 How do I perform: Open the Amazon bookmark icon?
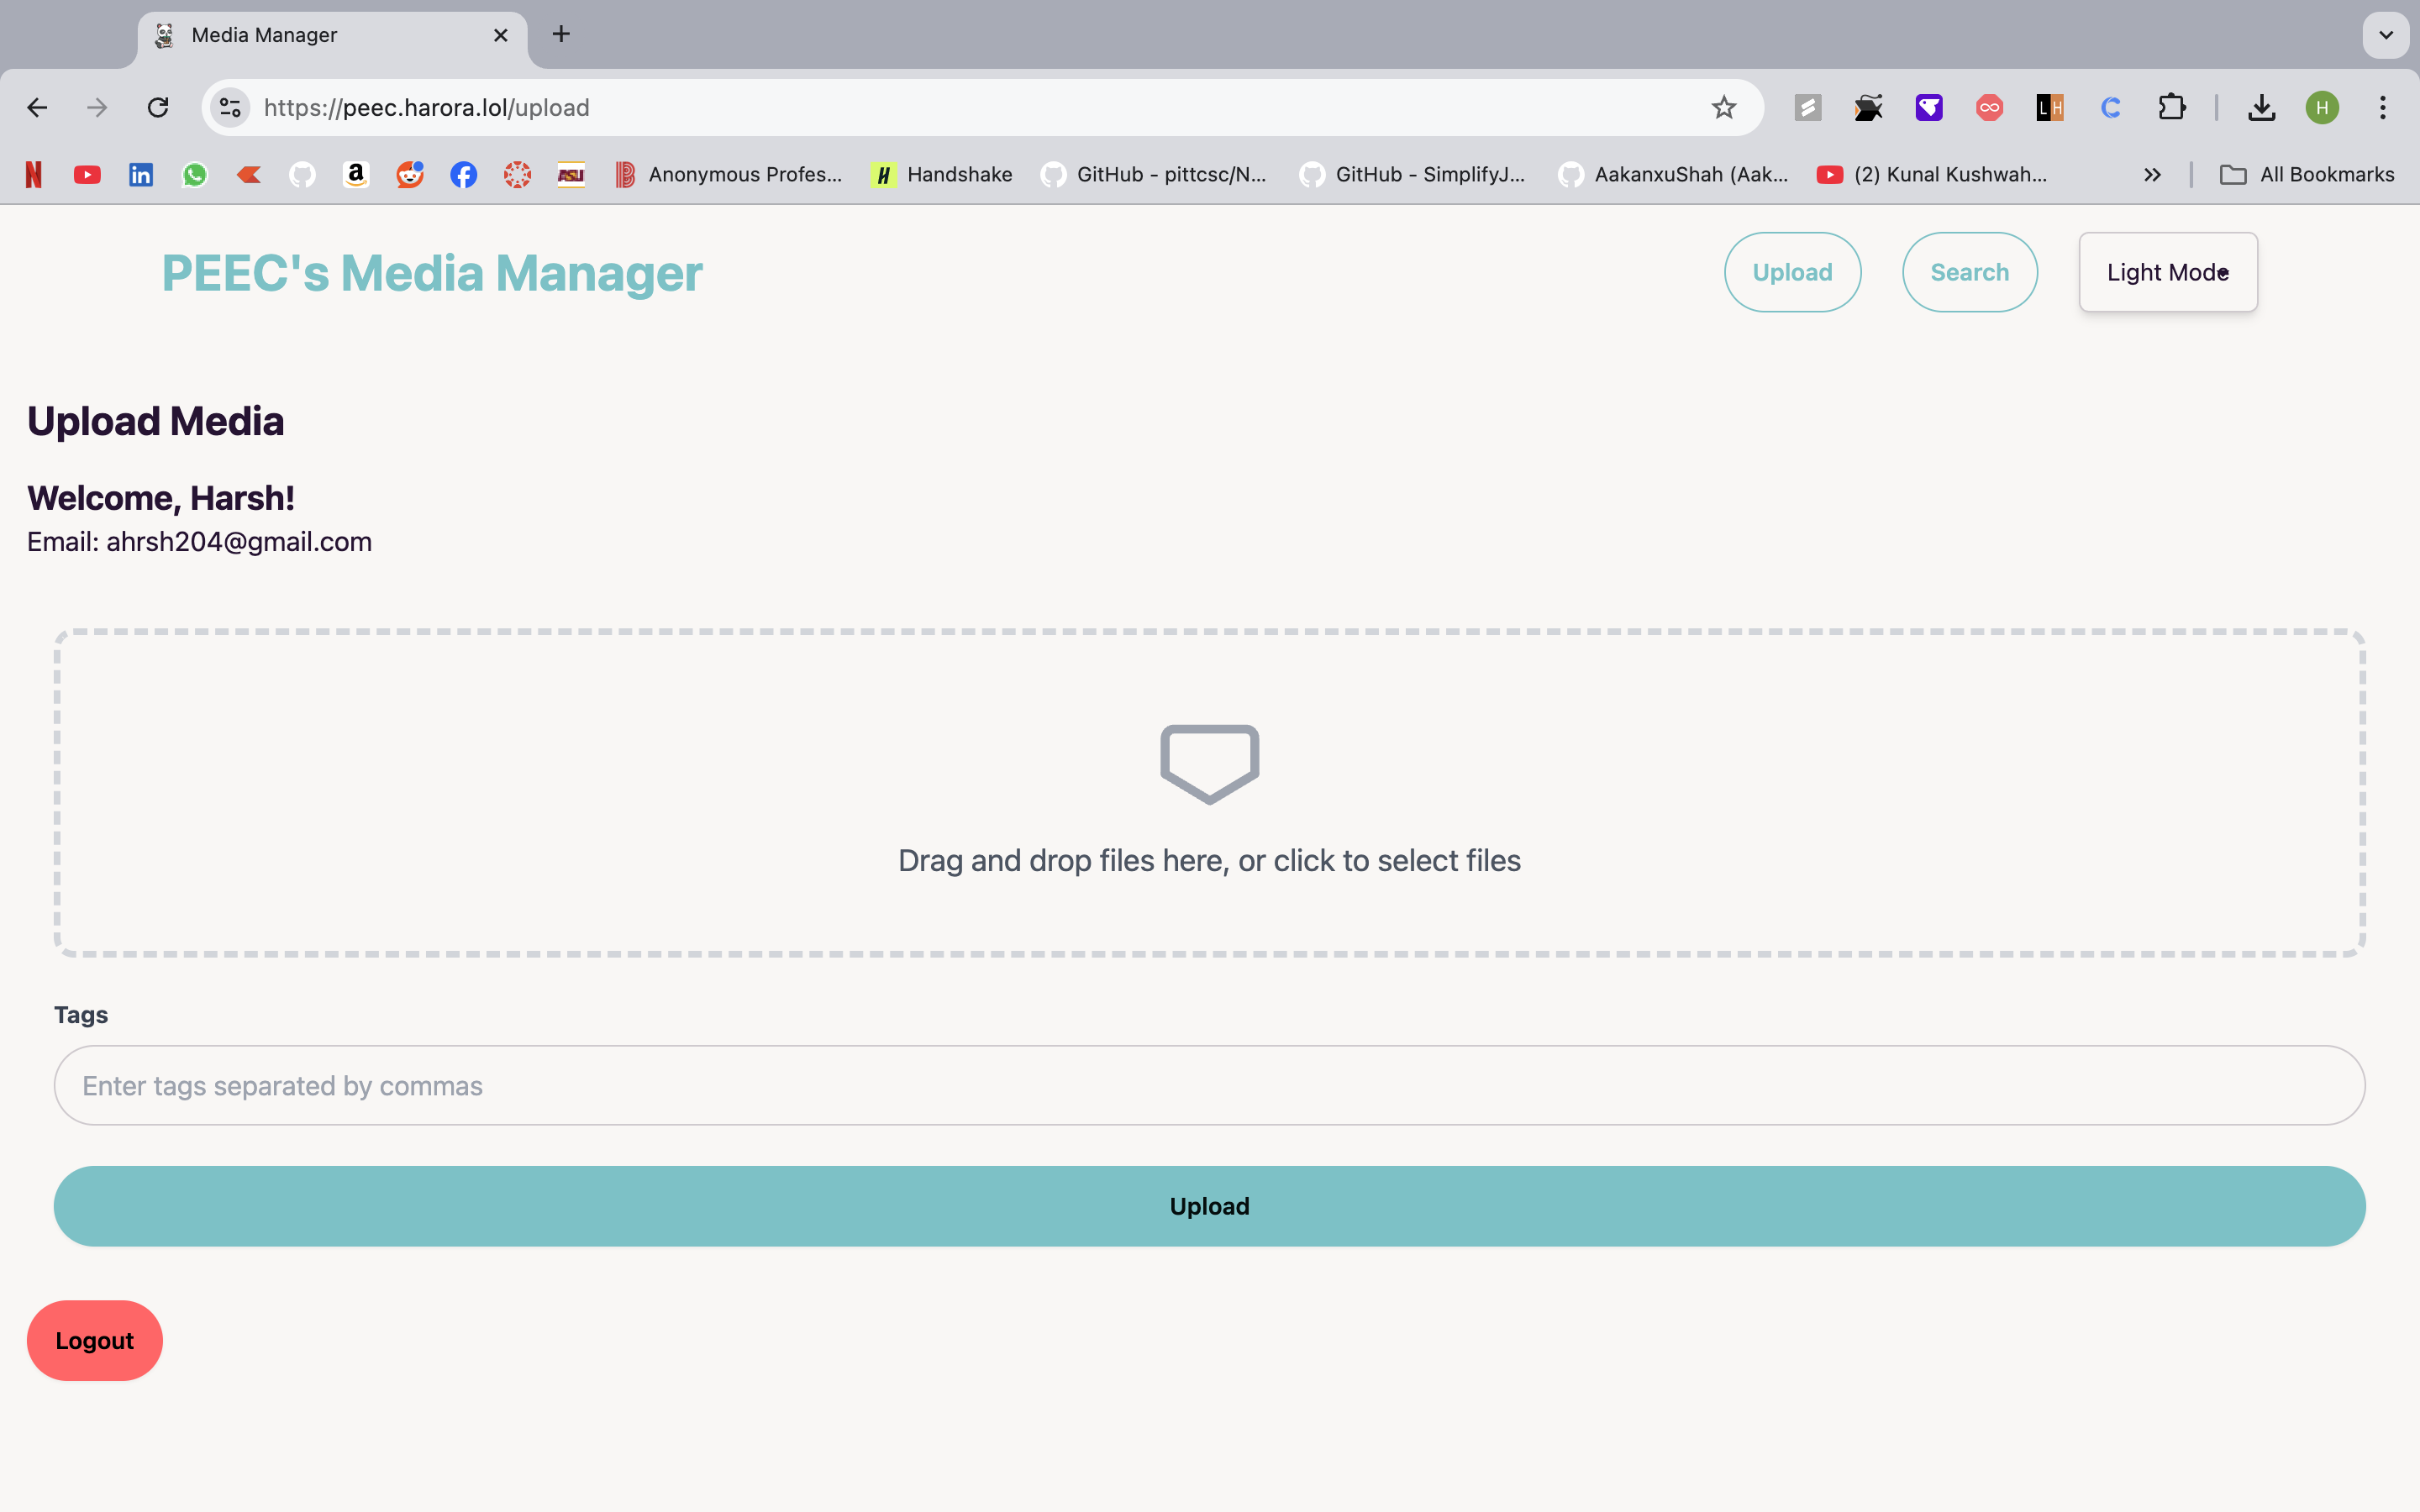pyautogui.click(x=356, y=174)
